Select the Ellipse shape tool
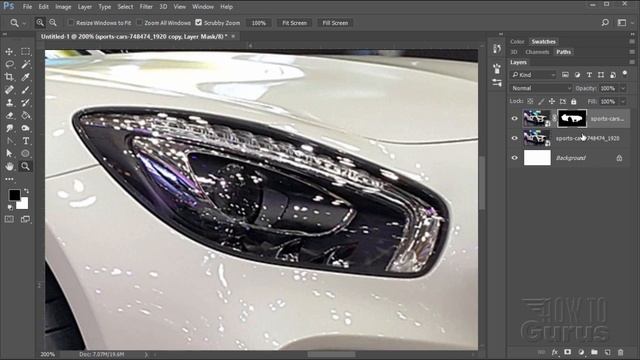This screenshot has height=360, width=640. [x=25, y=153]
